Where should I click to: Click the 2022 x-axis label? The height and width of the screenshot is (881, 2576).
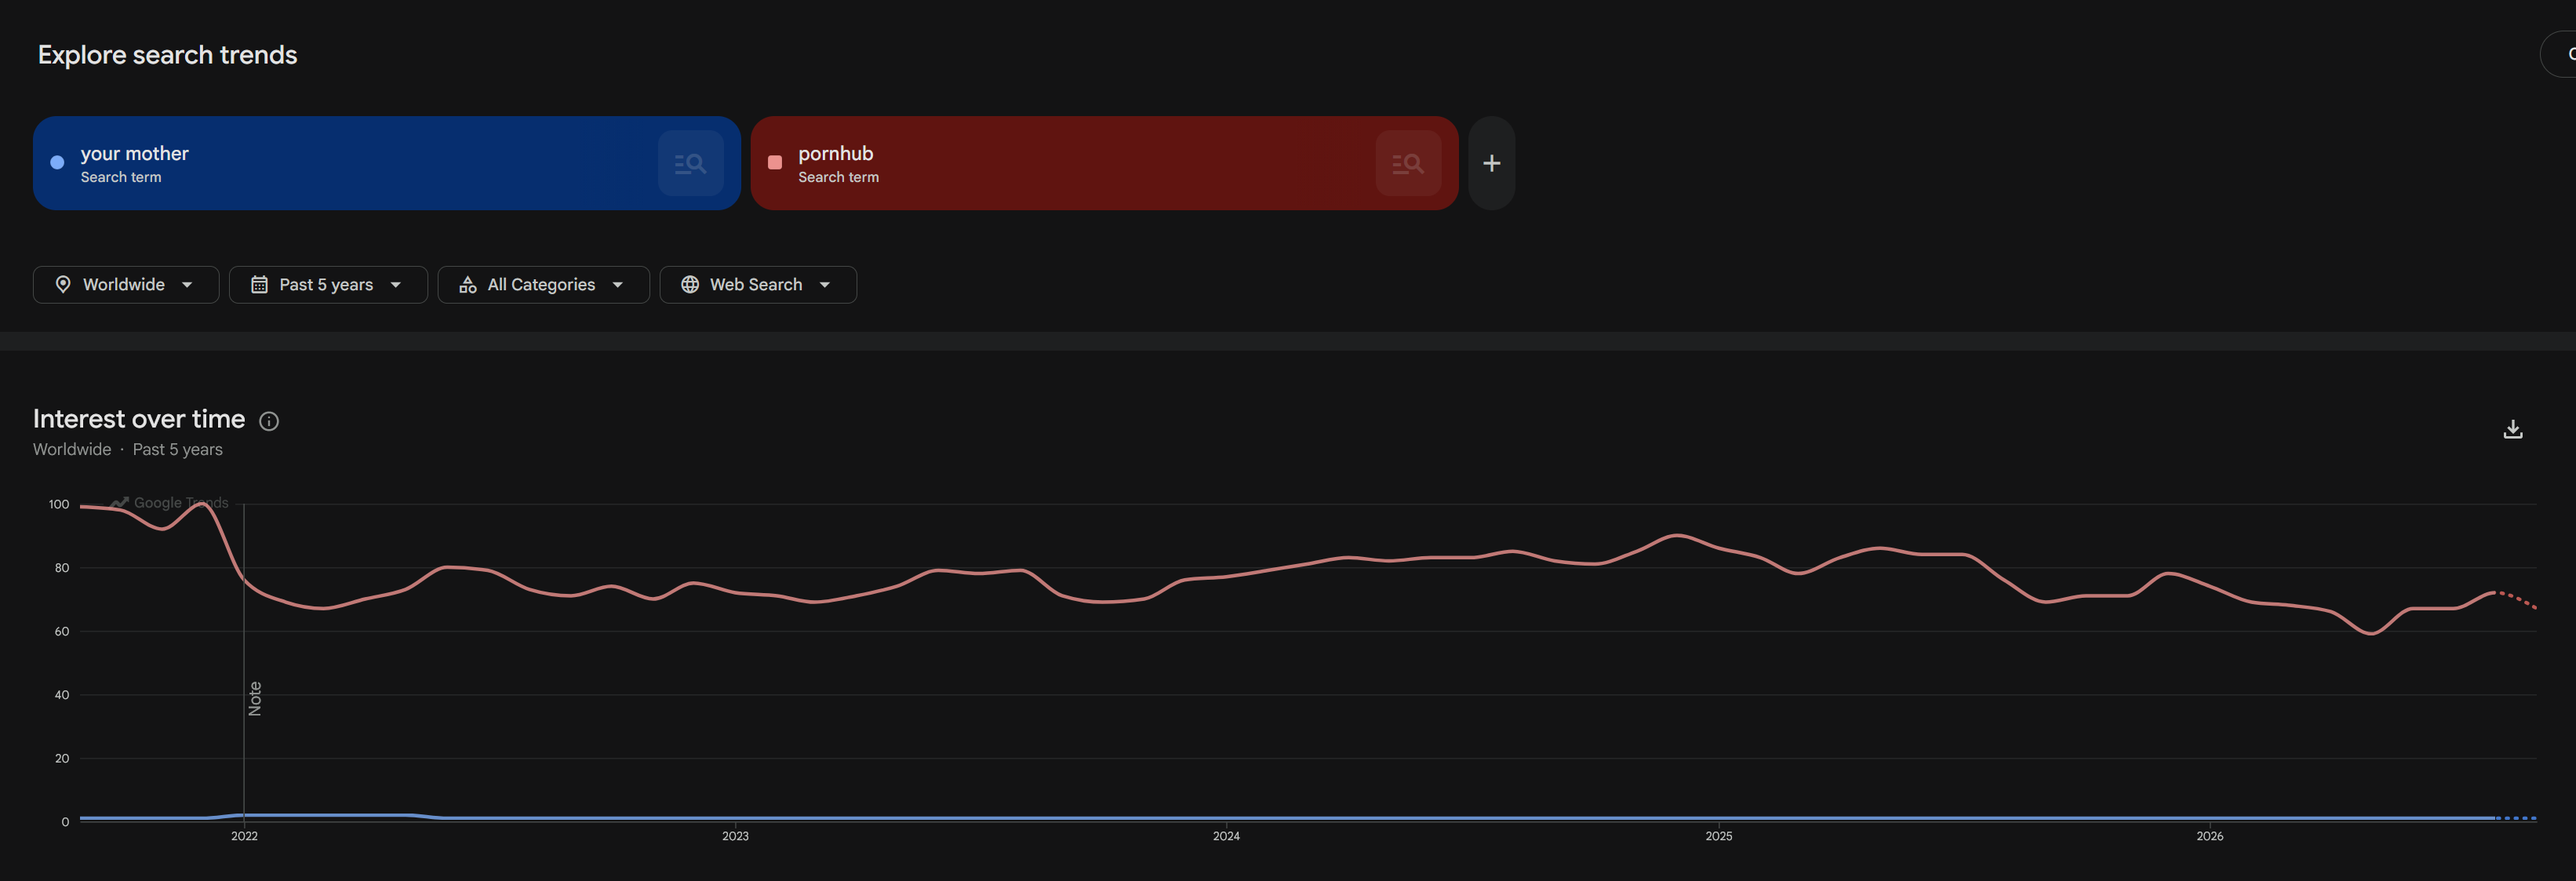(x=244, y=836)
